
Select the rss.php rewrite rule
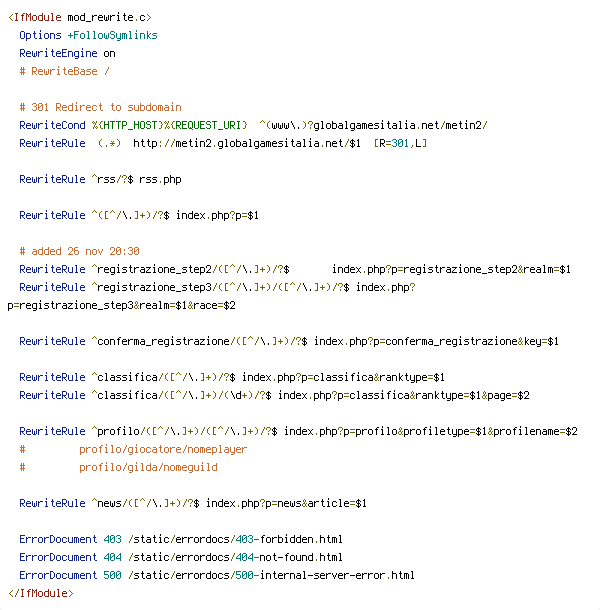[x=100, y=179]
